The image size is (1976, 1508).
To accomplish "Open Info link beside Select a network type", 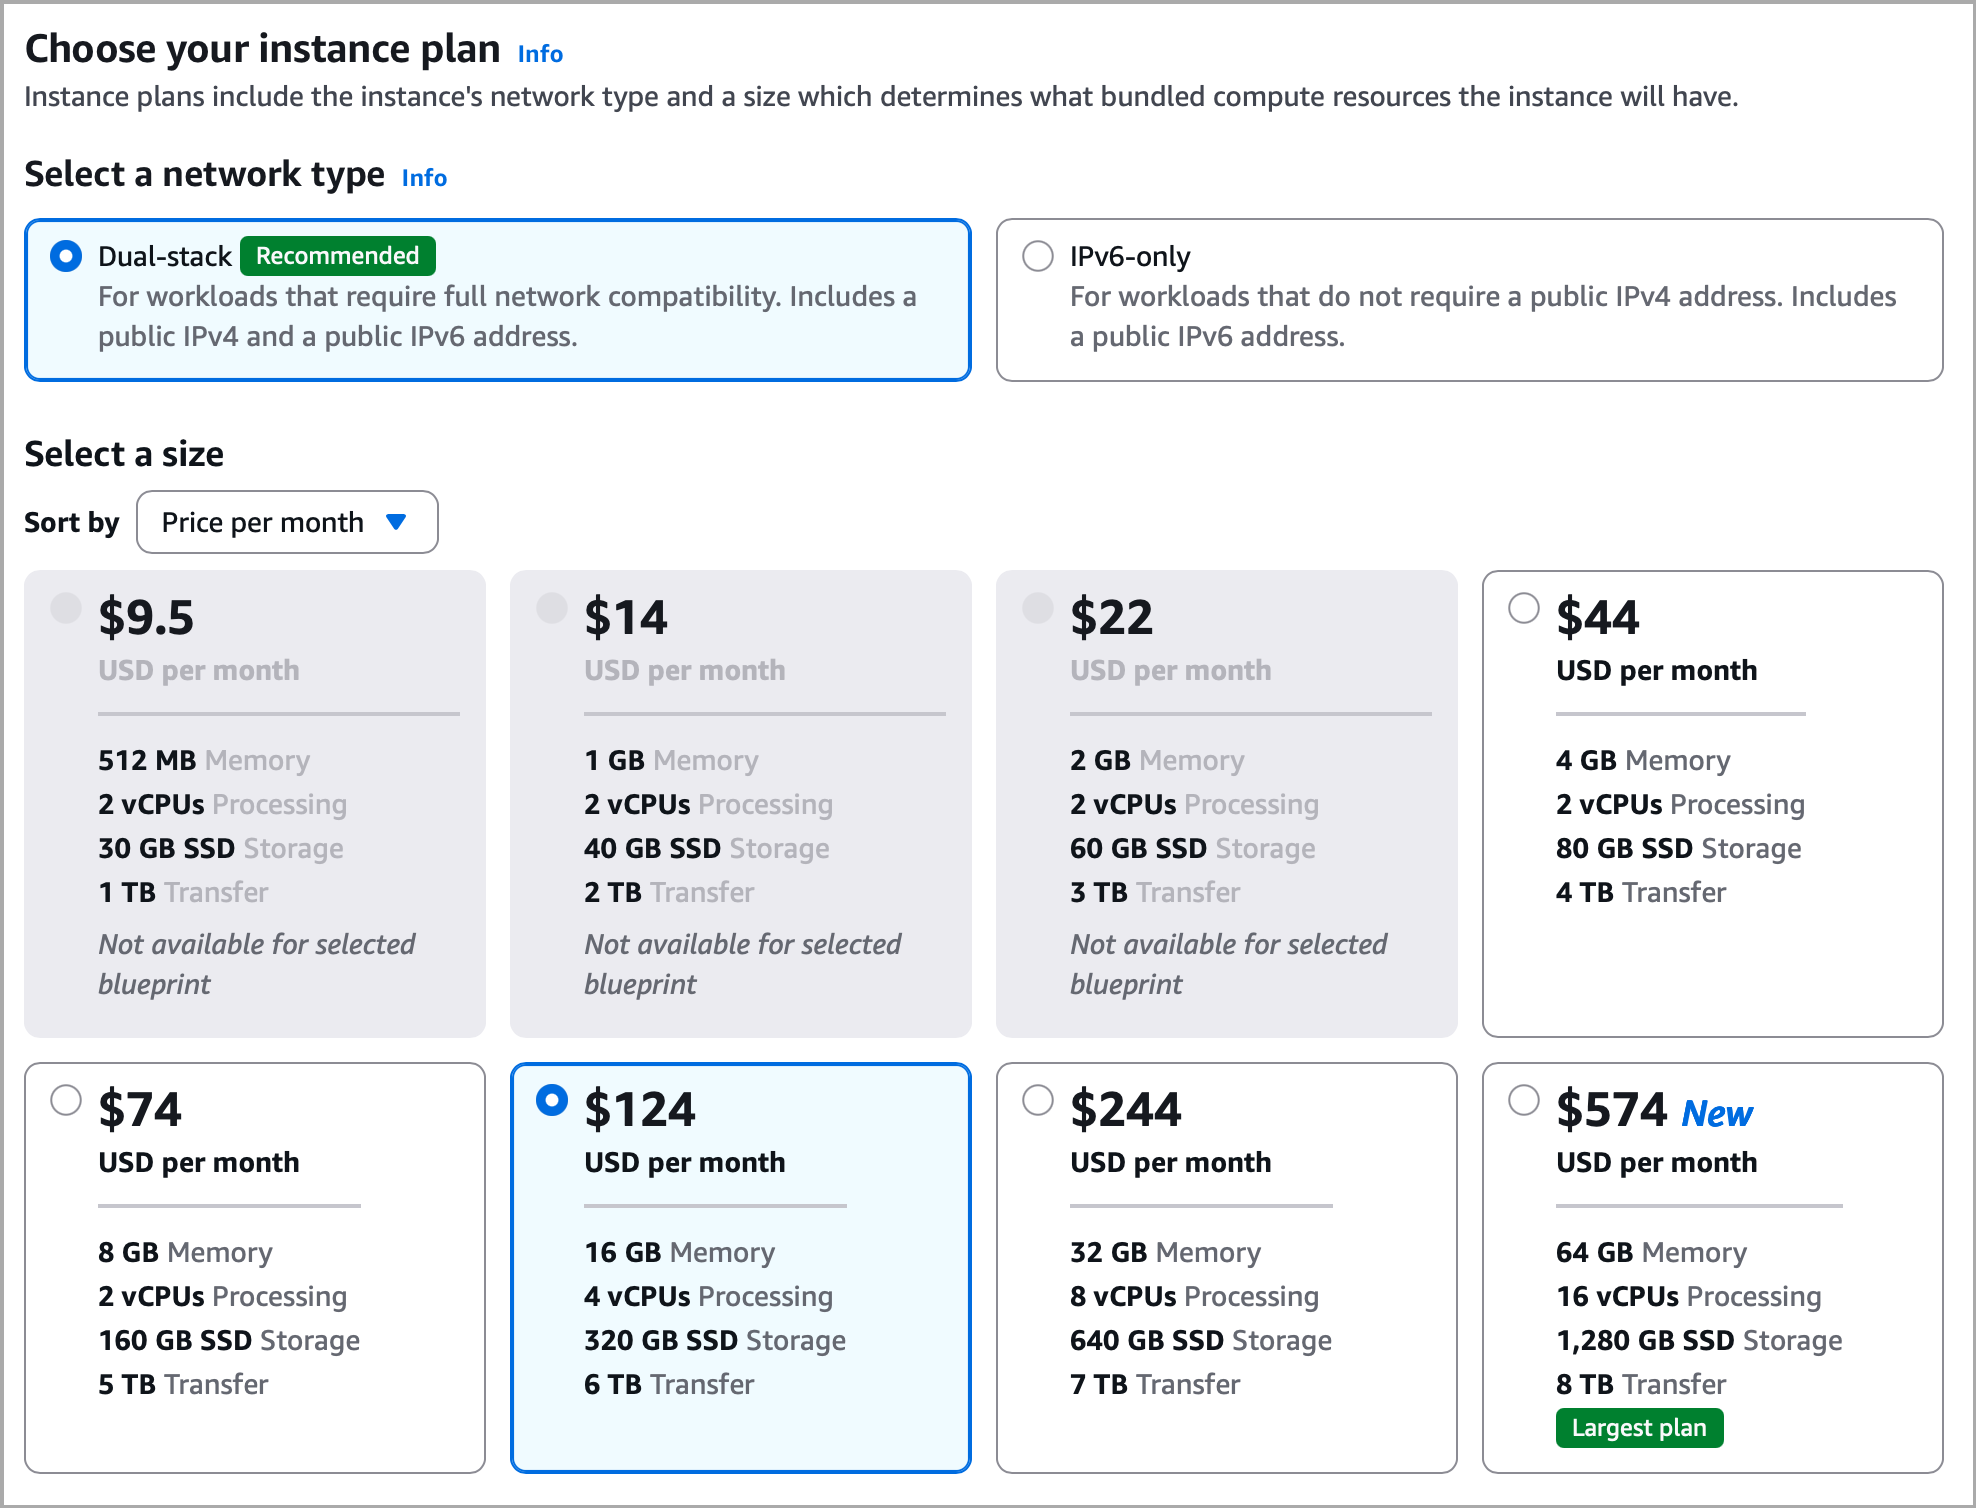I will coord(424,178).
